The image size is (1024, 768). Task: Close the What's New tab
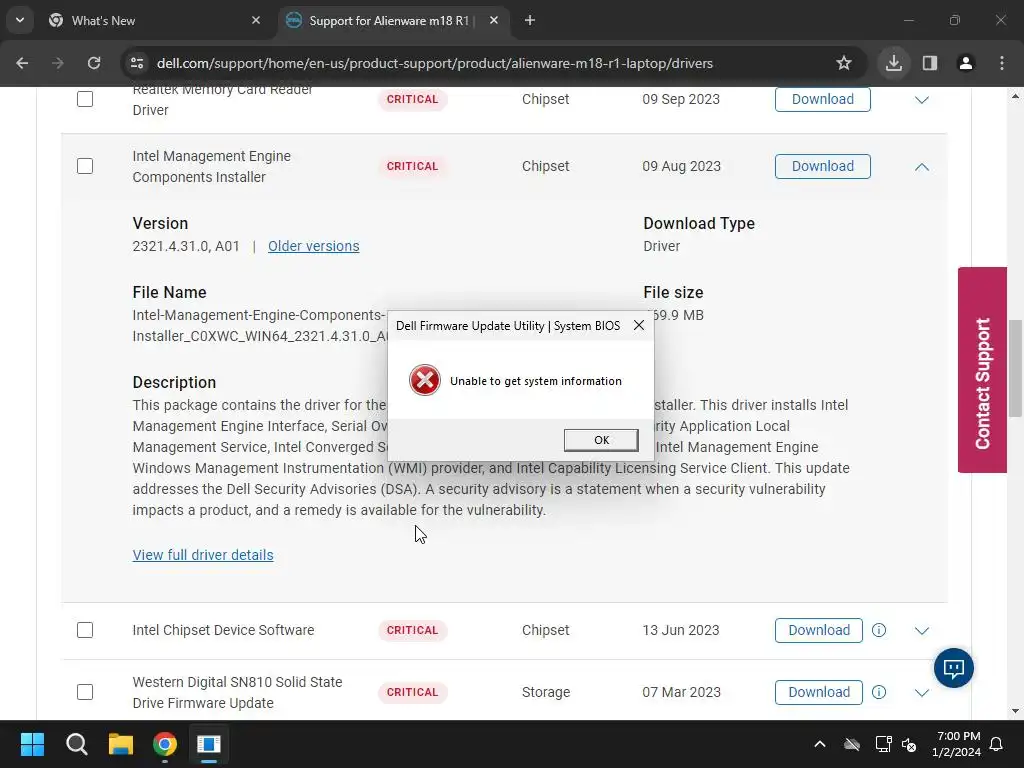coord(256,20)
